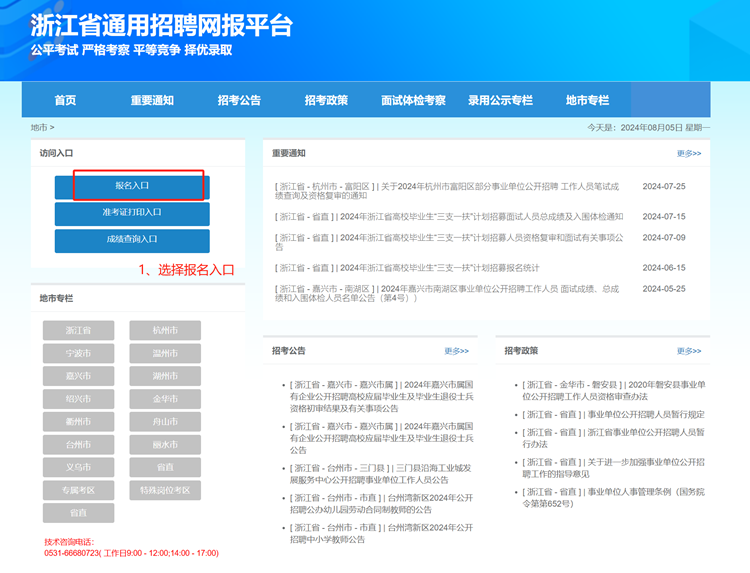Select 成绩查询入口 button
Image resolution: width=750 pixels, height=573 pixels.
click(132, 240)
